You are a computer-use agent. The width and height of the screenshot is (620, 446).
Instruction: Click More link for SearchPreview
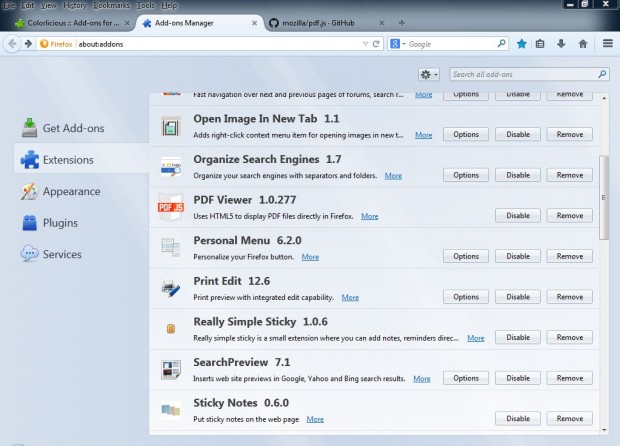point(422,378)
